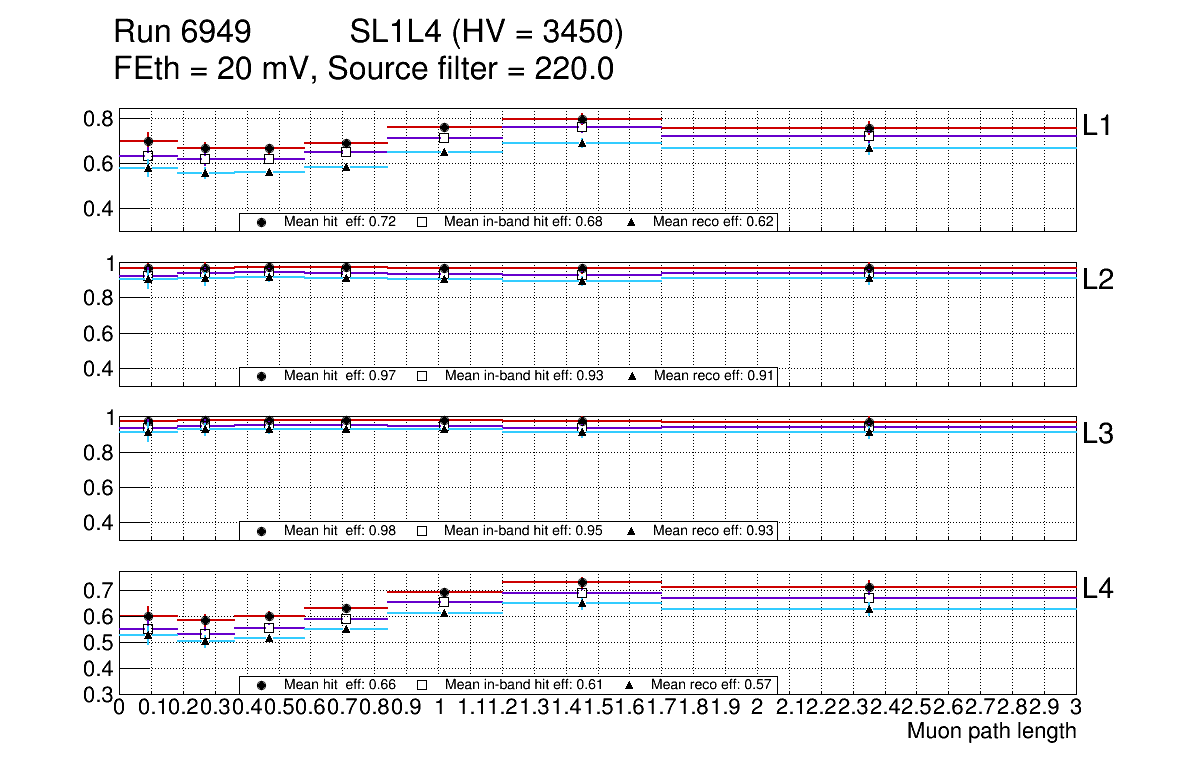Click the 'Mean hit eff: 0.72' legend text

click(x=340, y=222)
